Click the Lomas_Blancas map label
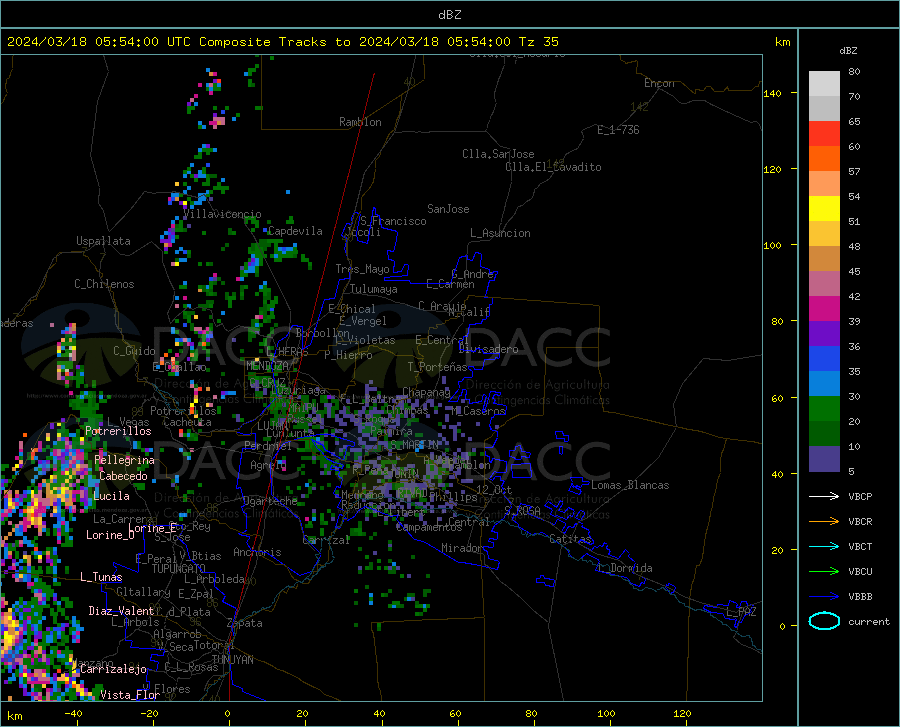 coord(630,485)
